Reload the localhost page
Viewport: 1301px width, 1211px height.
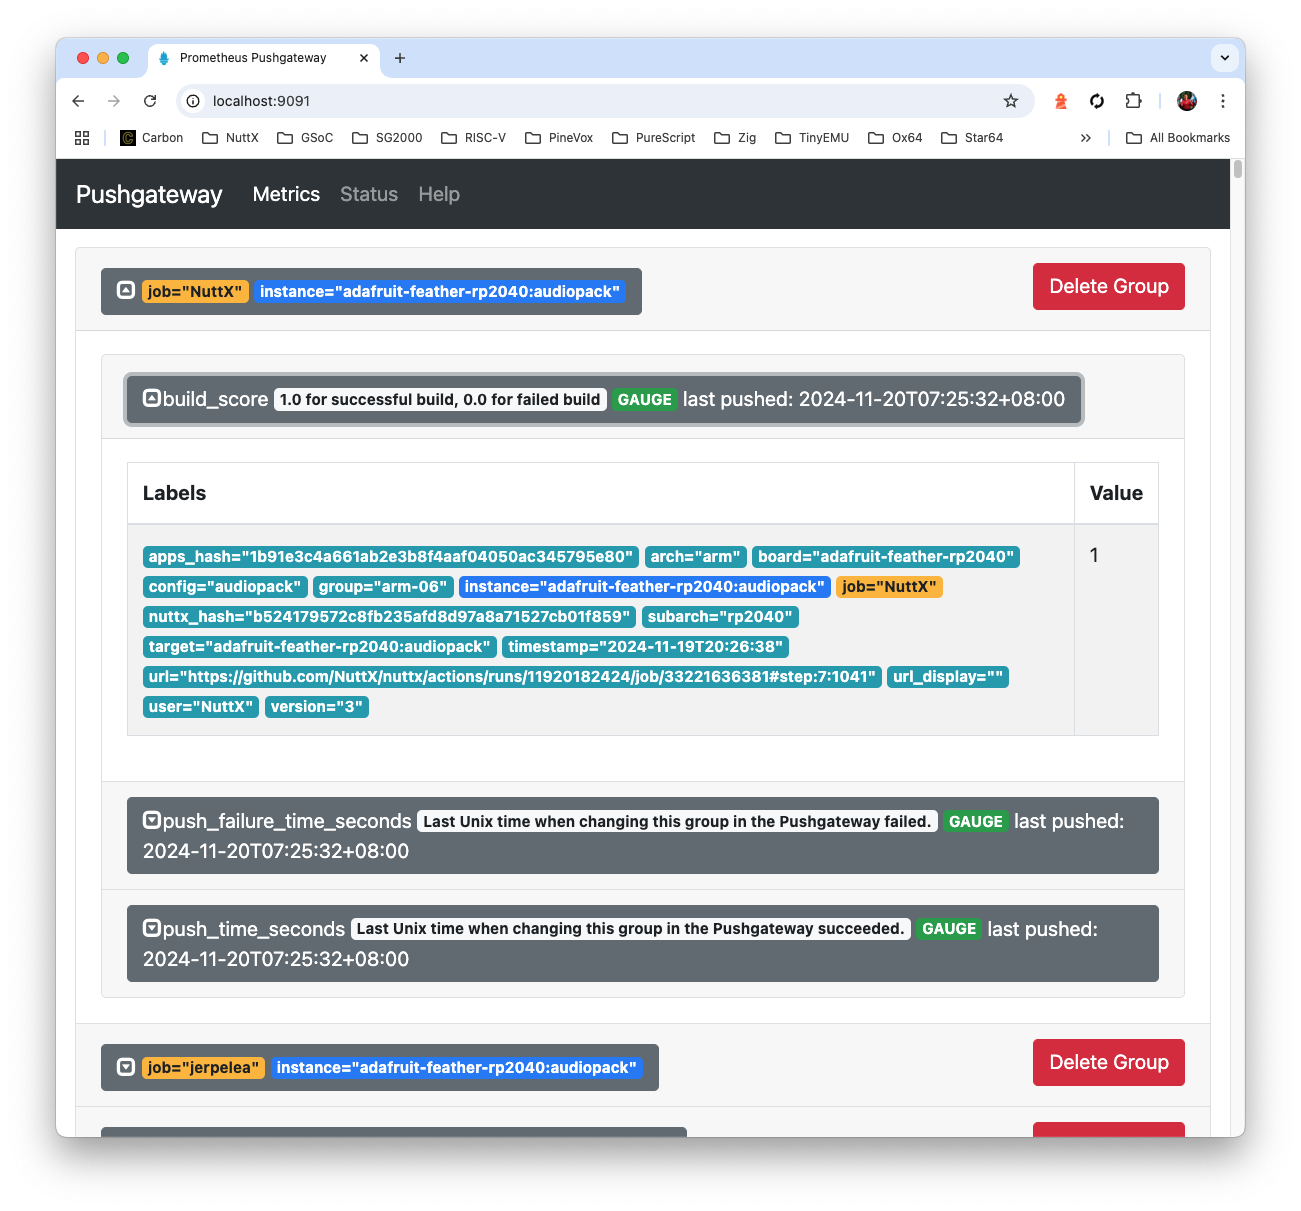[150, 101]
